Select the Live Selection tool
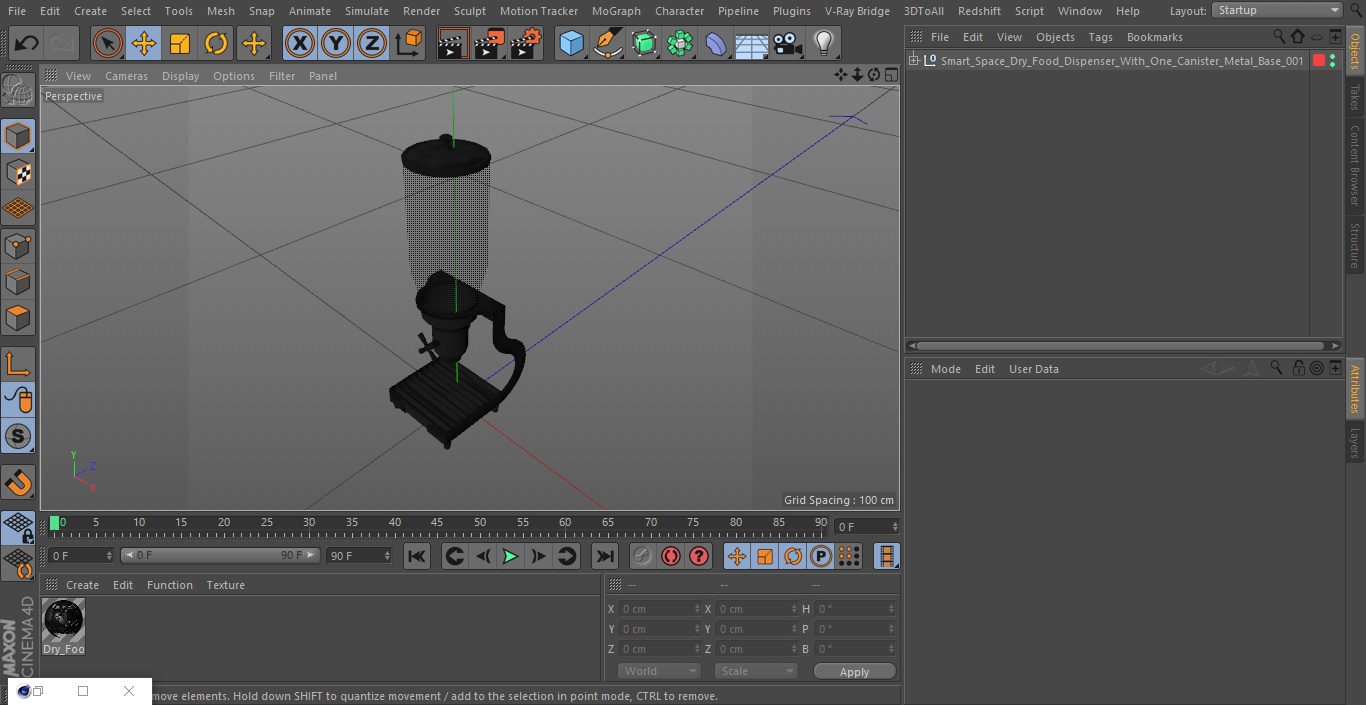 tap(108, 43)
